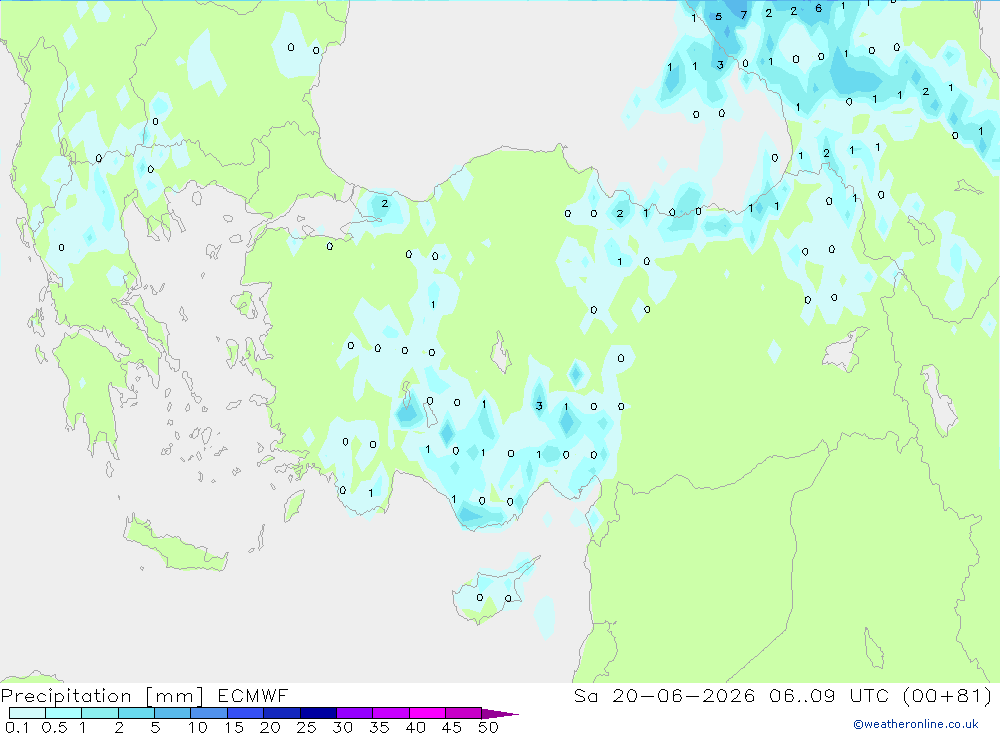Click the precipitation value '7' on the map
Screen dimensions: 1000x733
(x=744, y=15)
